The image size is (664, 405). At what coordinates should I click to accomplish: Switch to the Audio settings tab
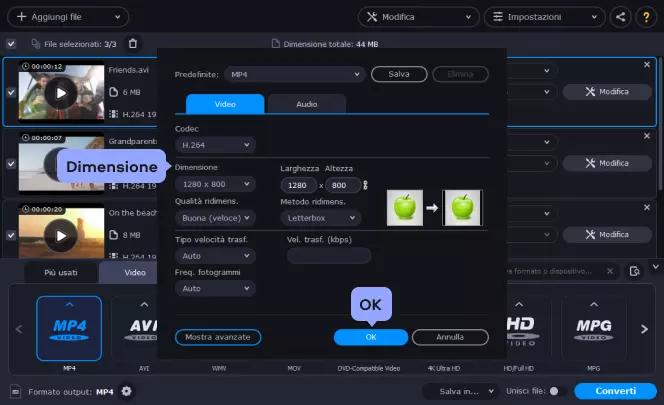click(307, 104)
